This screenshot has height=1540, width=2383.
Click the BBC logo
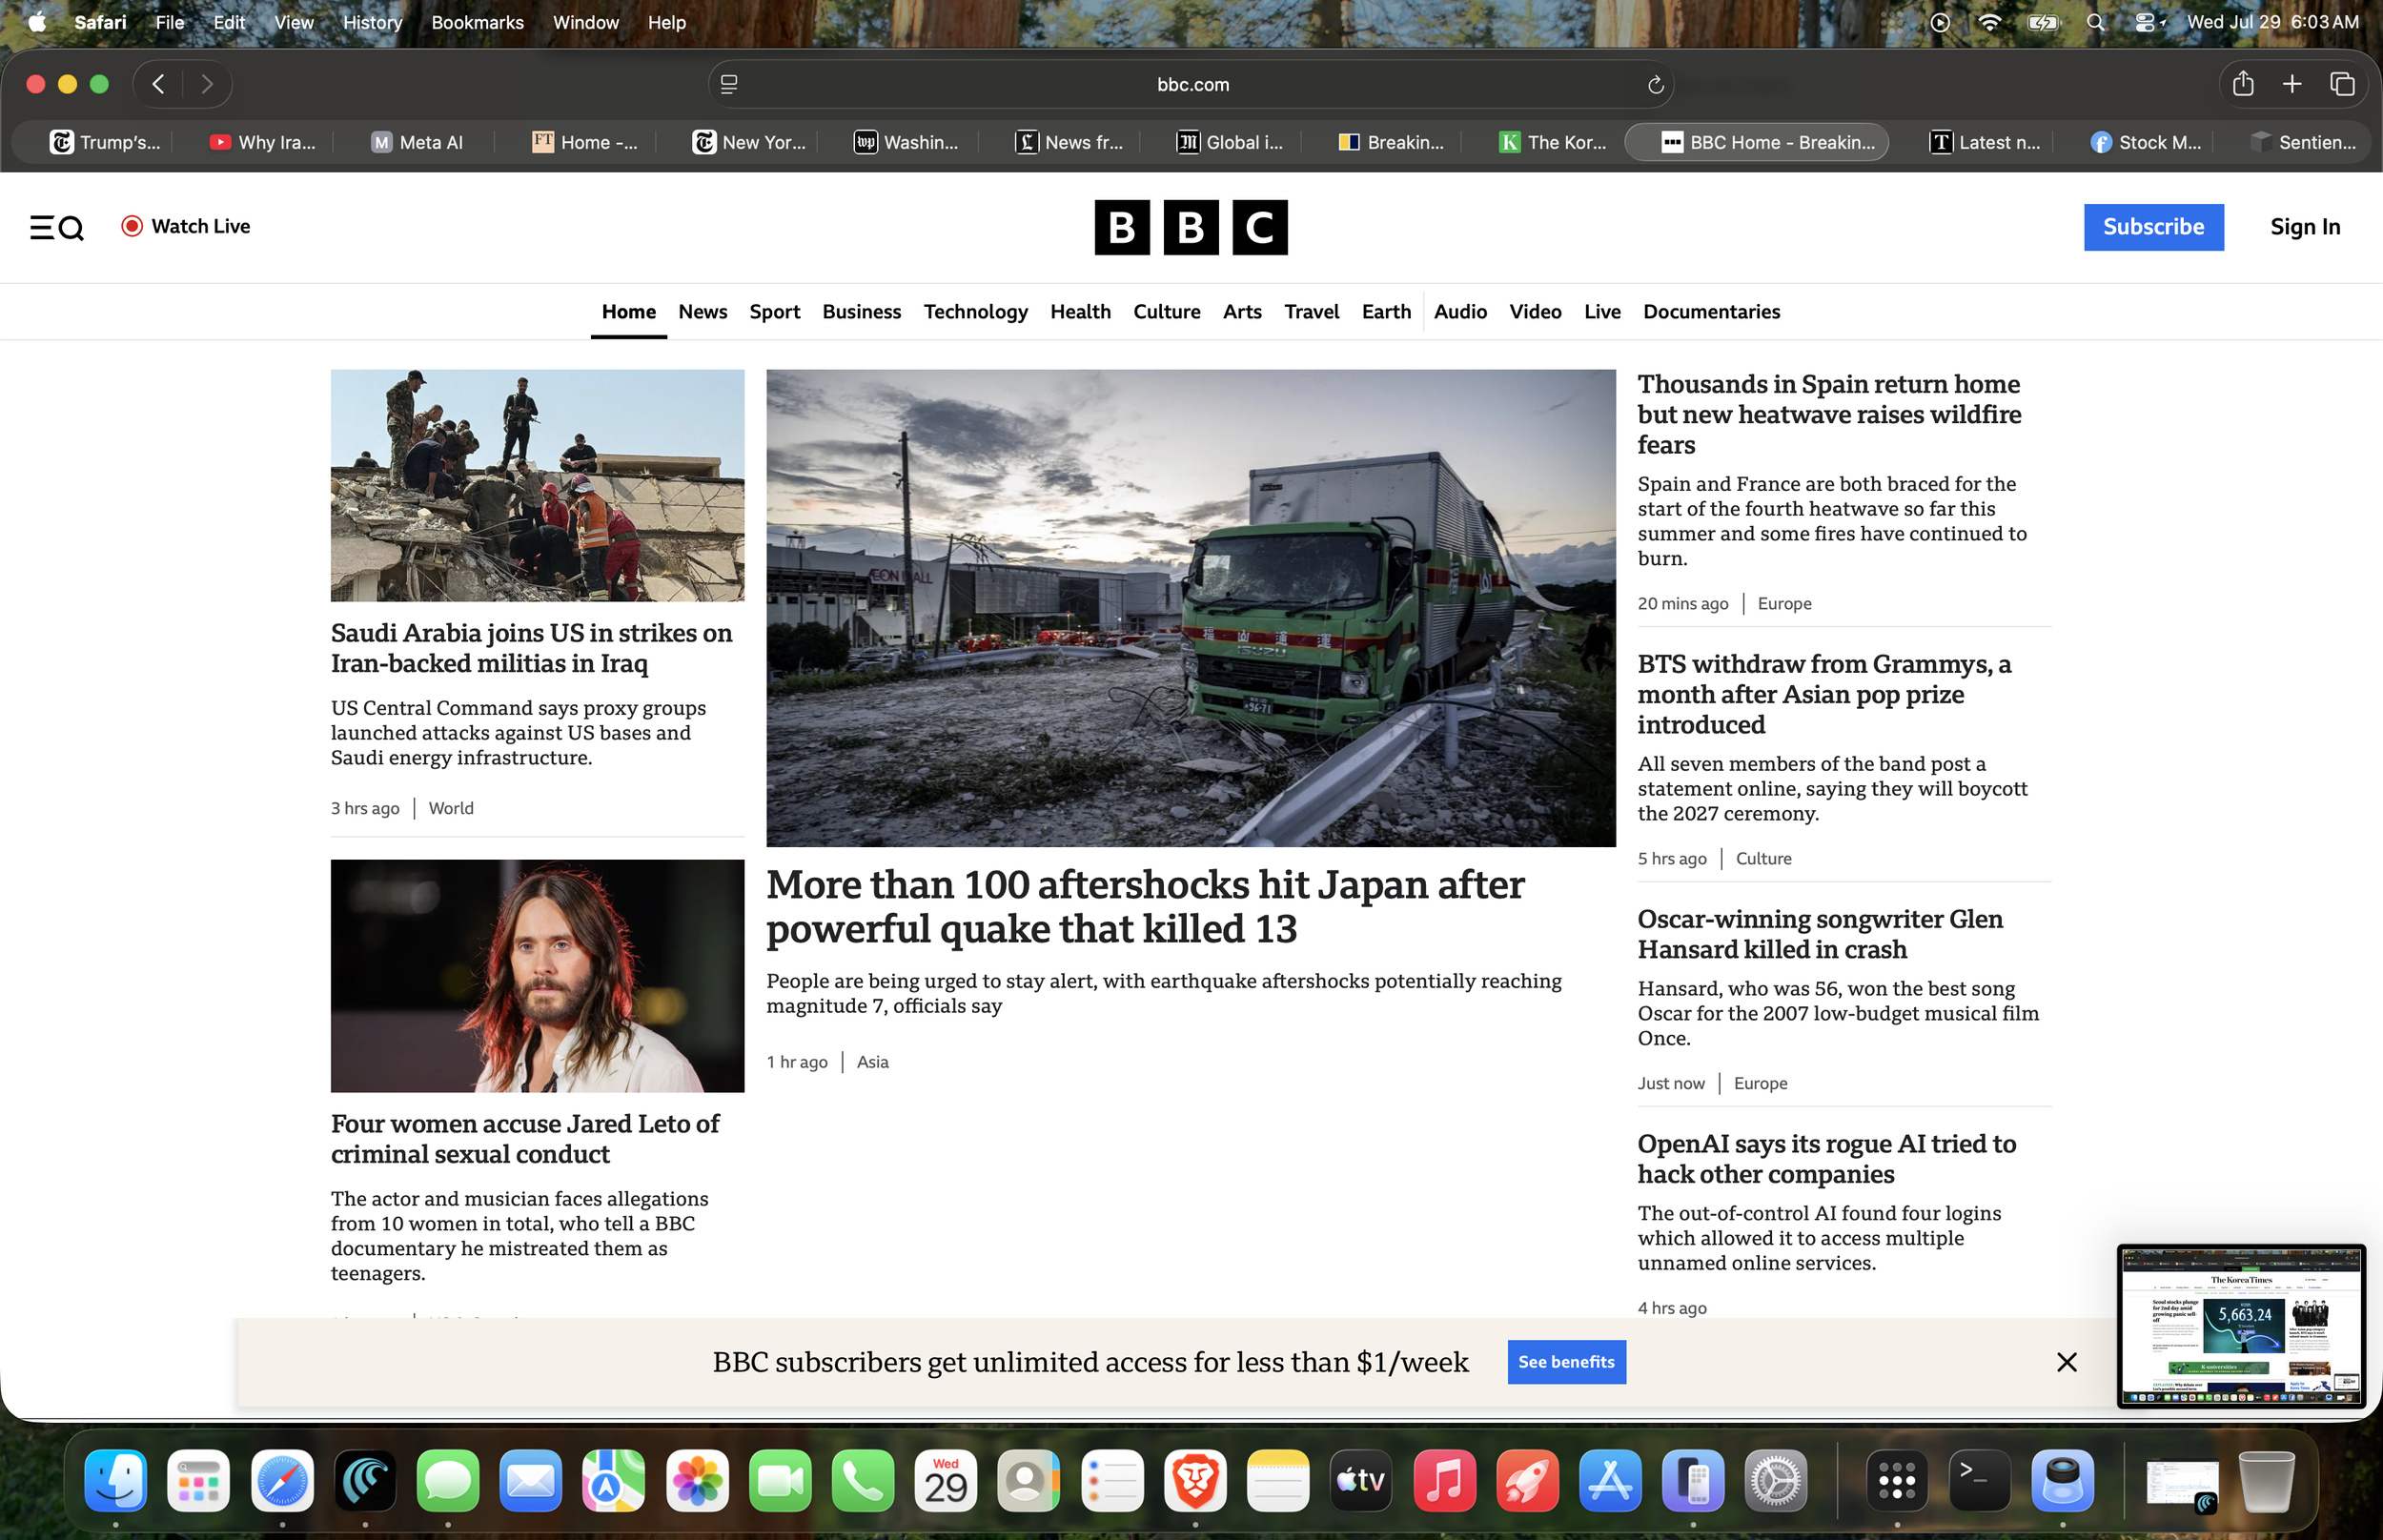[x=1191, y=228]
